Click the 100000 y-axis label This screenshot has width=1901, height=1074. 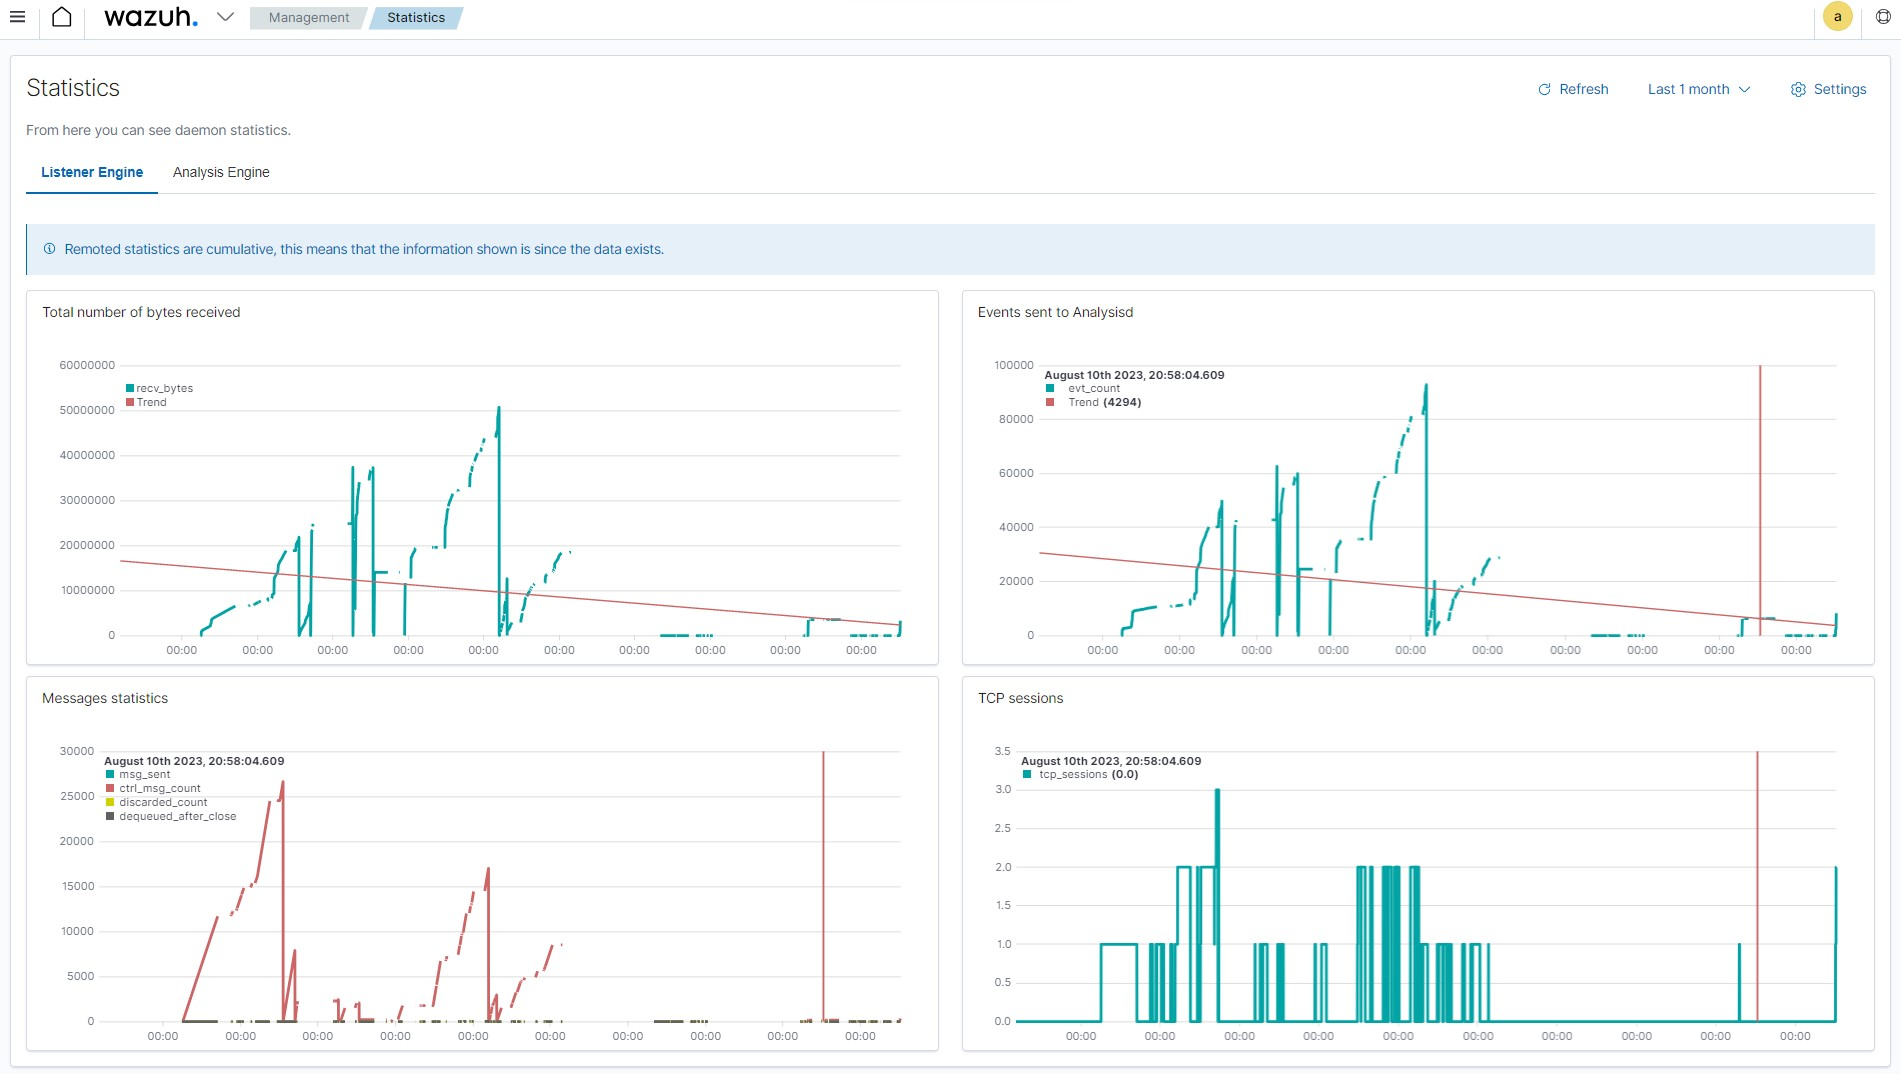coord(1014,365)
